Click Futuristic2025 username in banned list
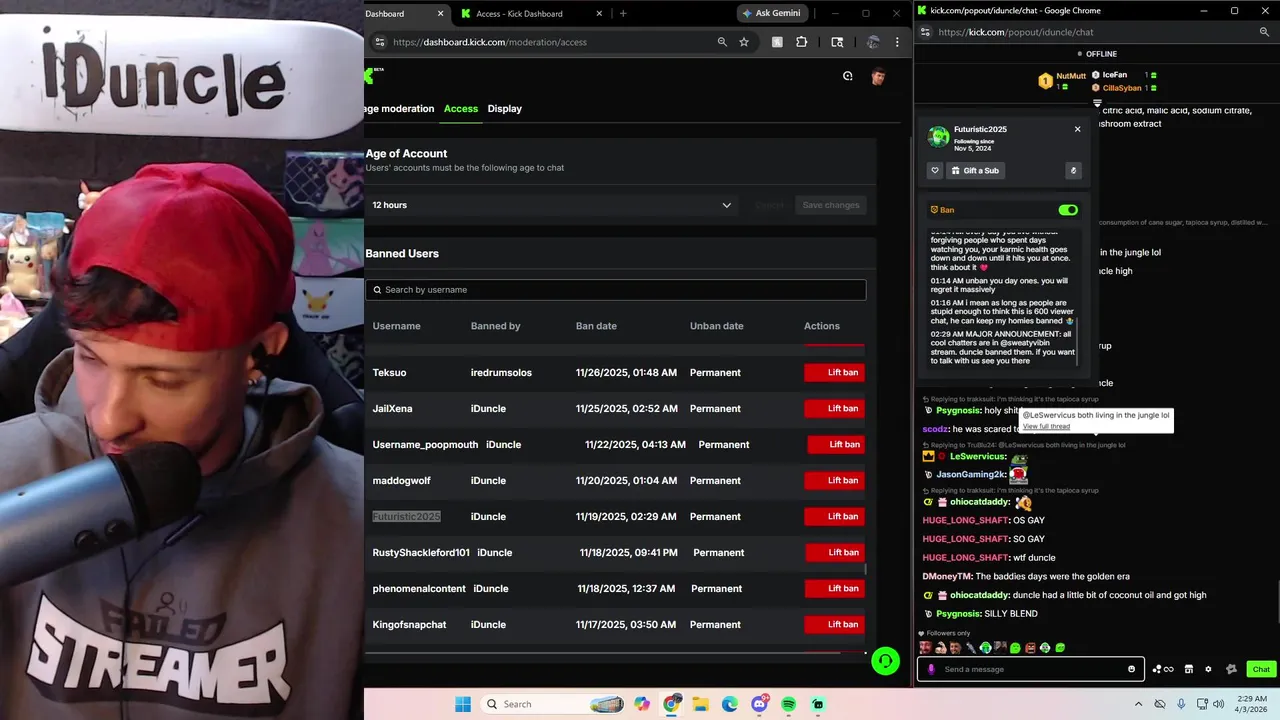Viewport: 1280px width, 720px height. (407, 516)
